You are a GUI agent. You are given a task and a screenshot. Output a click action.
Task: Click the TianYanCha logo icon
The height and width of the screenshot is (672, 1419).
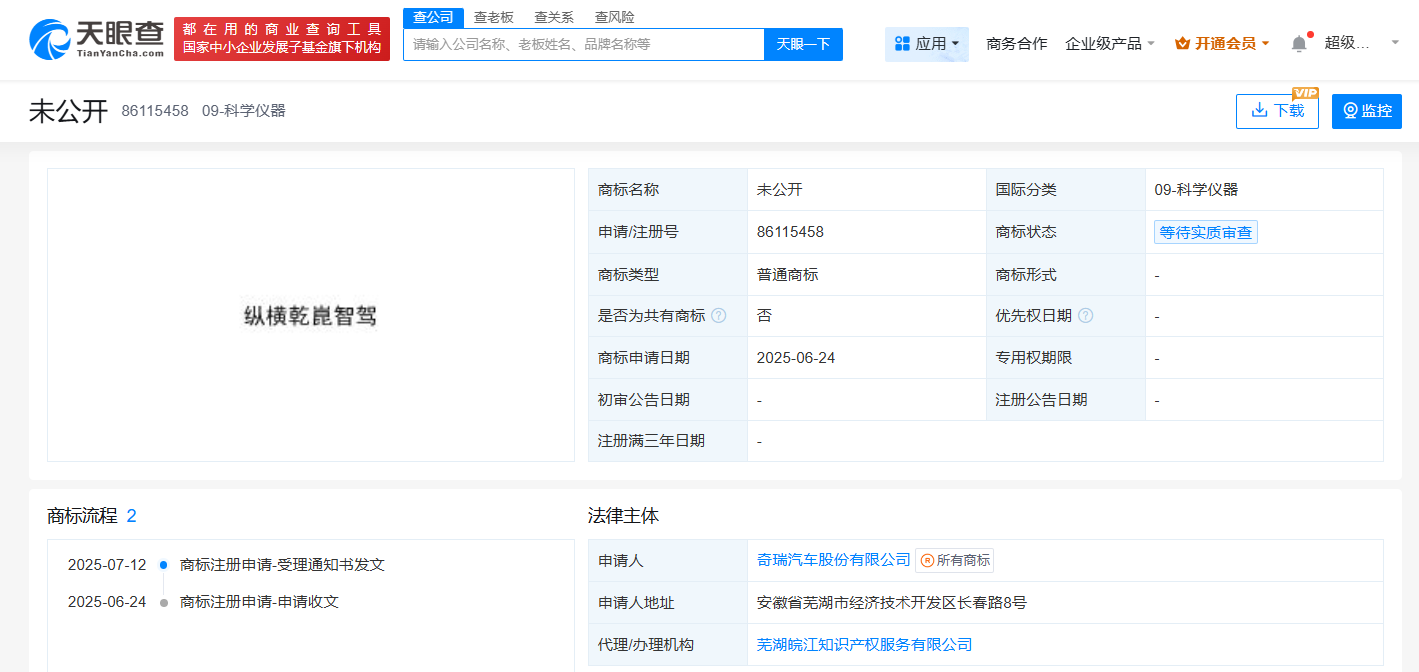pos(50,40)
